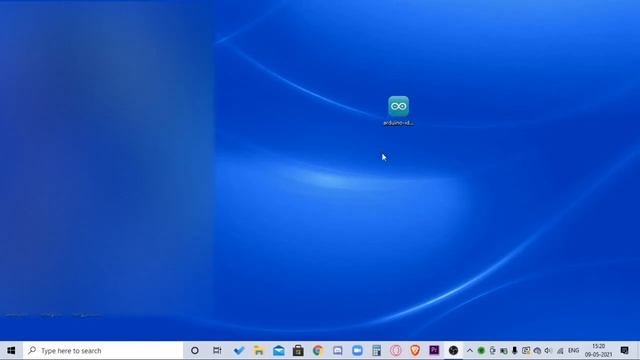Switch to OBS Studio on the taskbar
The width and height of the screenshot is (640, 360).
click(453, 350)
